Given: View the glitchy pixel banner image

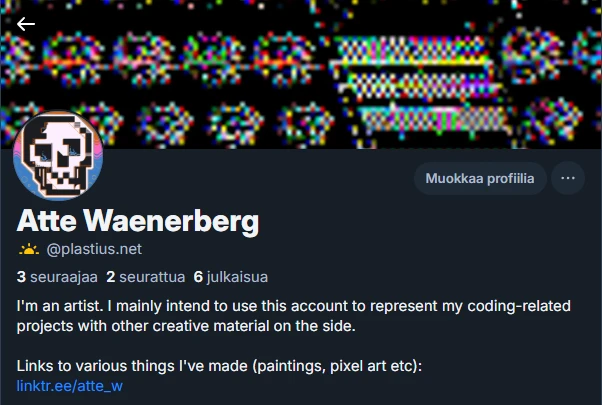Looking at the screenshot, I should click(301, 74).
